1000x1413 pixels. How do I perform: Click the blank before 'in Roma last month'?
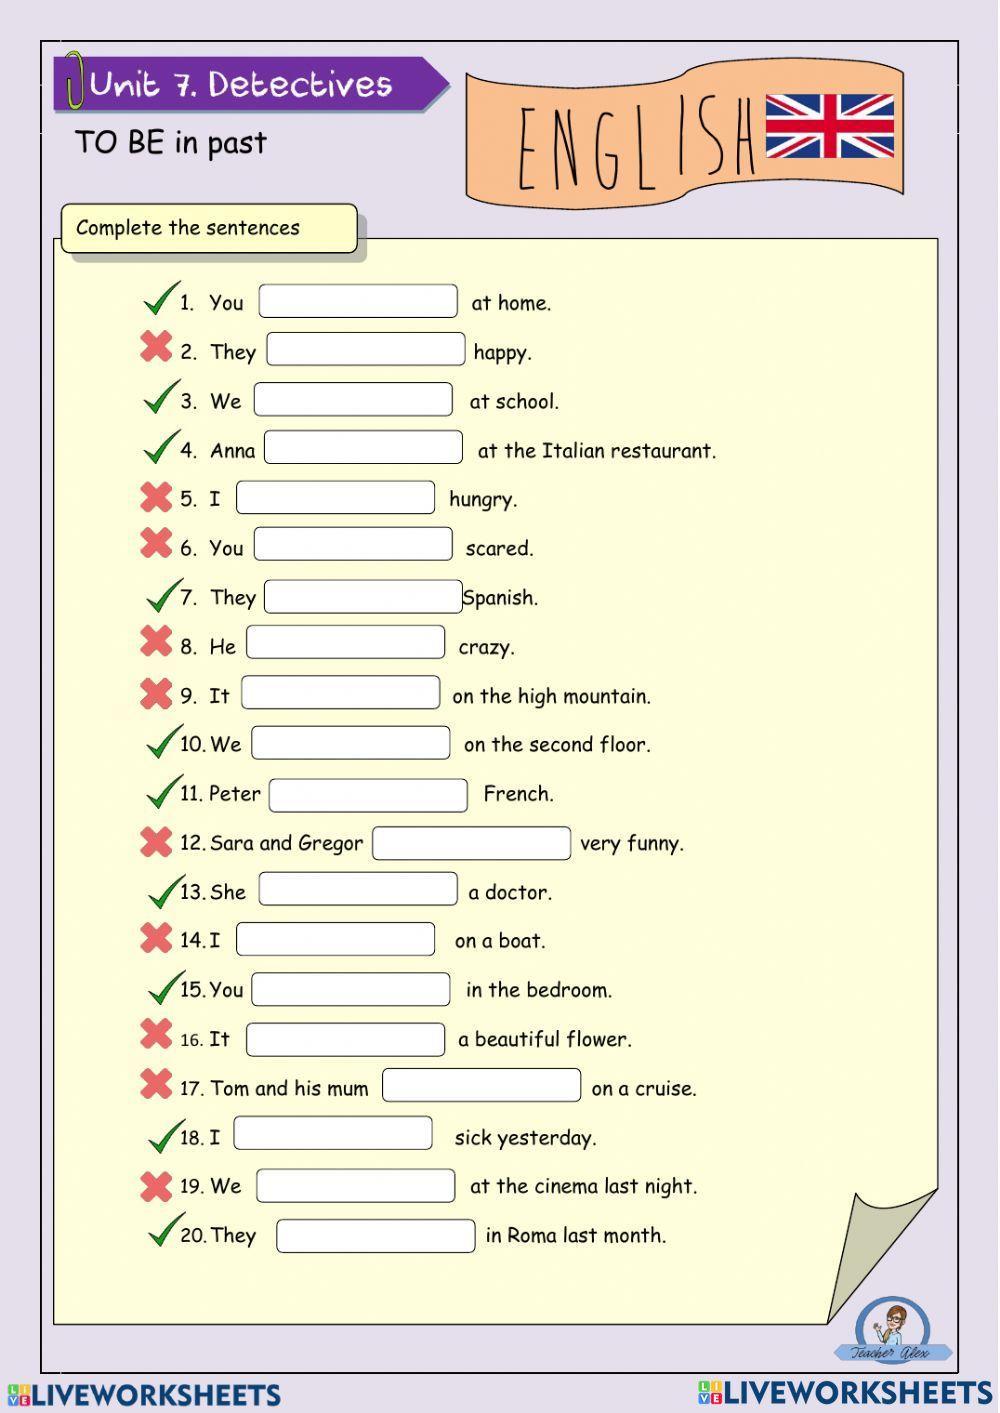[x=375, y=1236]
